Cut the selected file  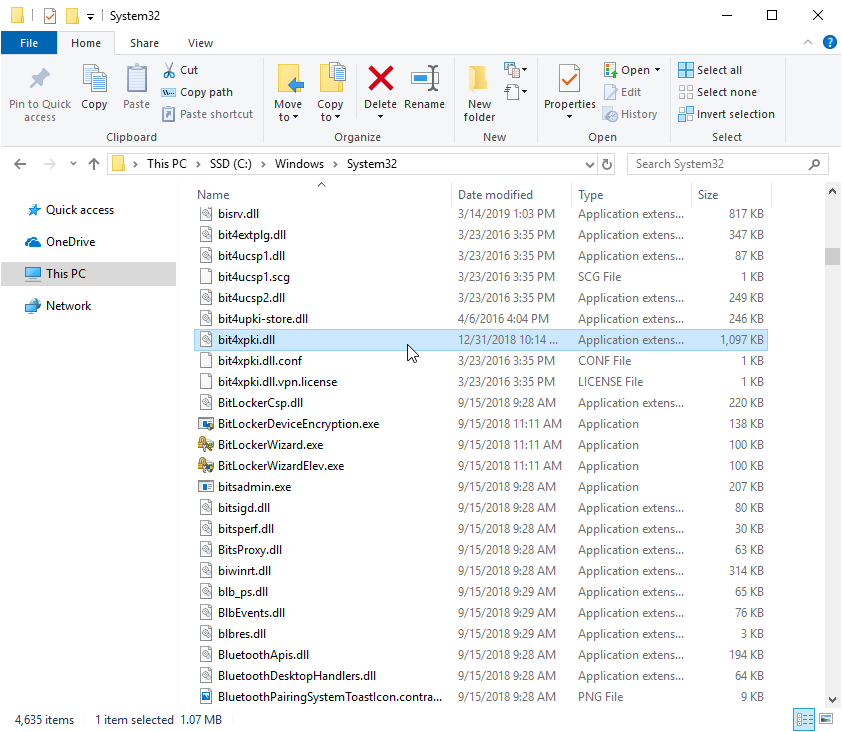(x=181, y=70)
